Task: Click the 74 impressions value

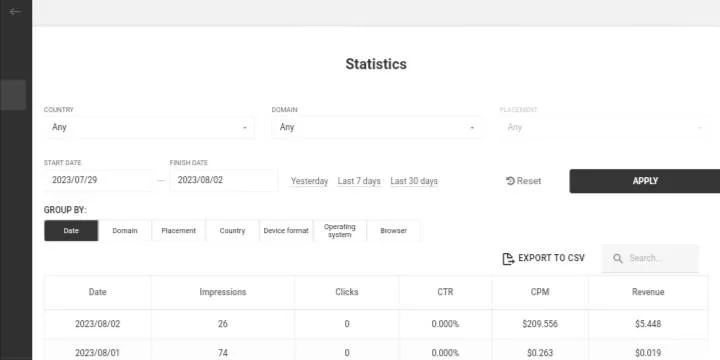Action: click(223, 353)
